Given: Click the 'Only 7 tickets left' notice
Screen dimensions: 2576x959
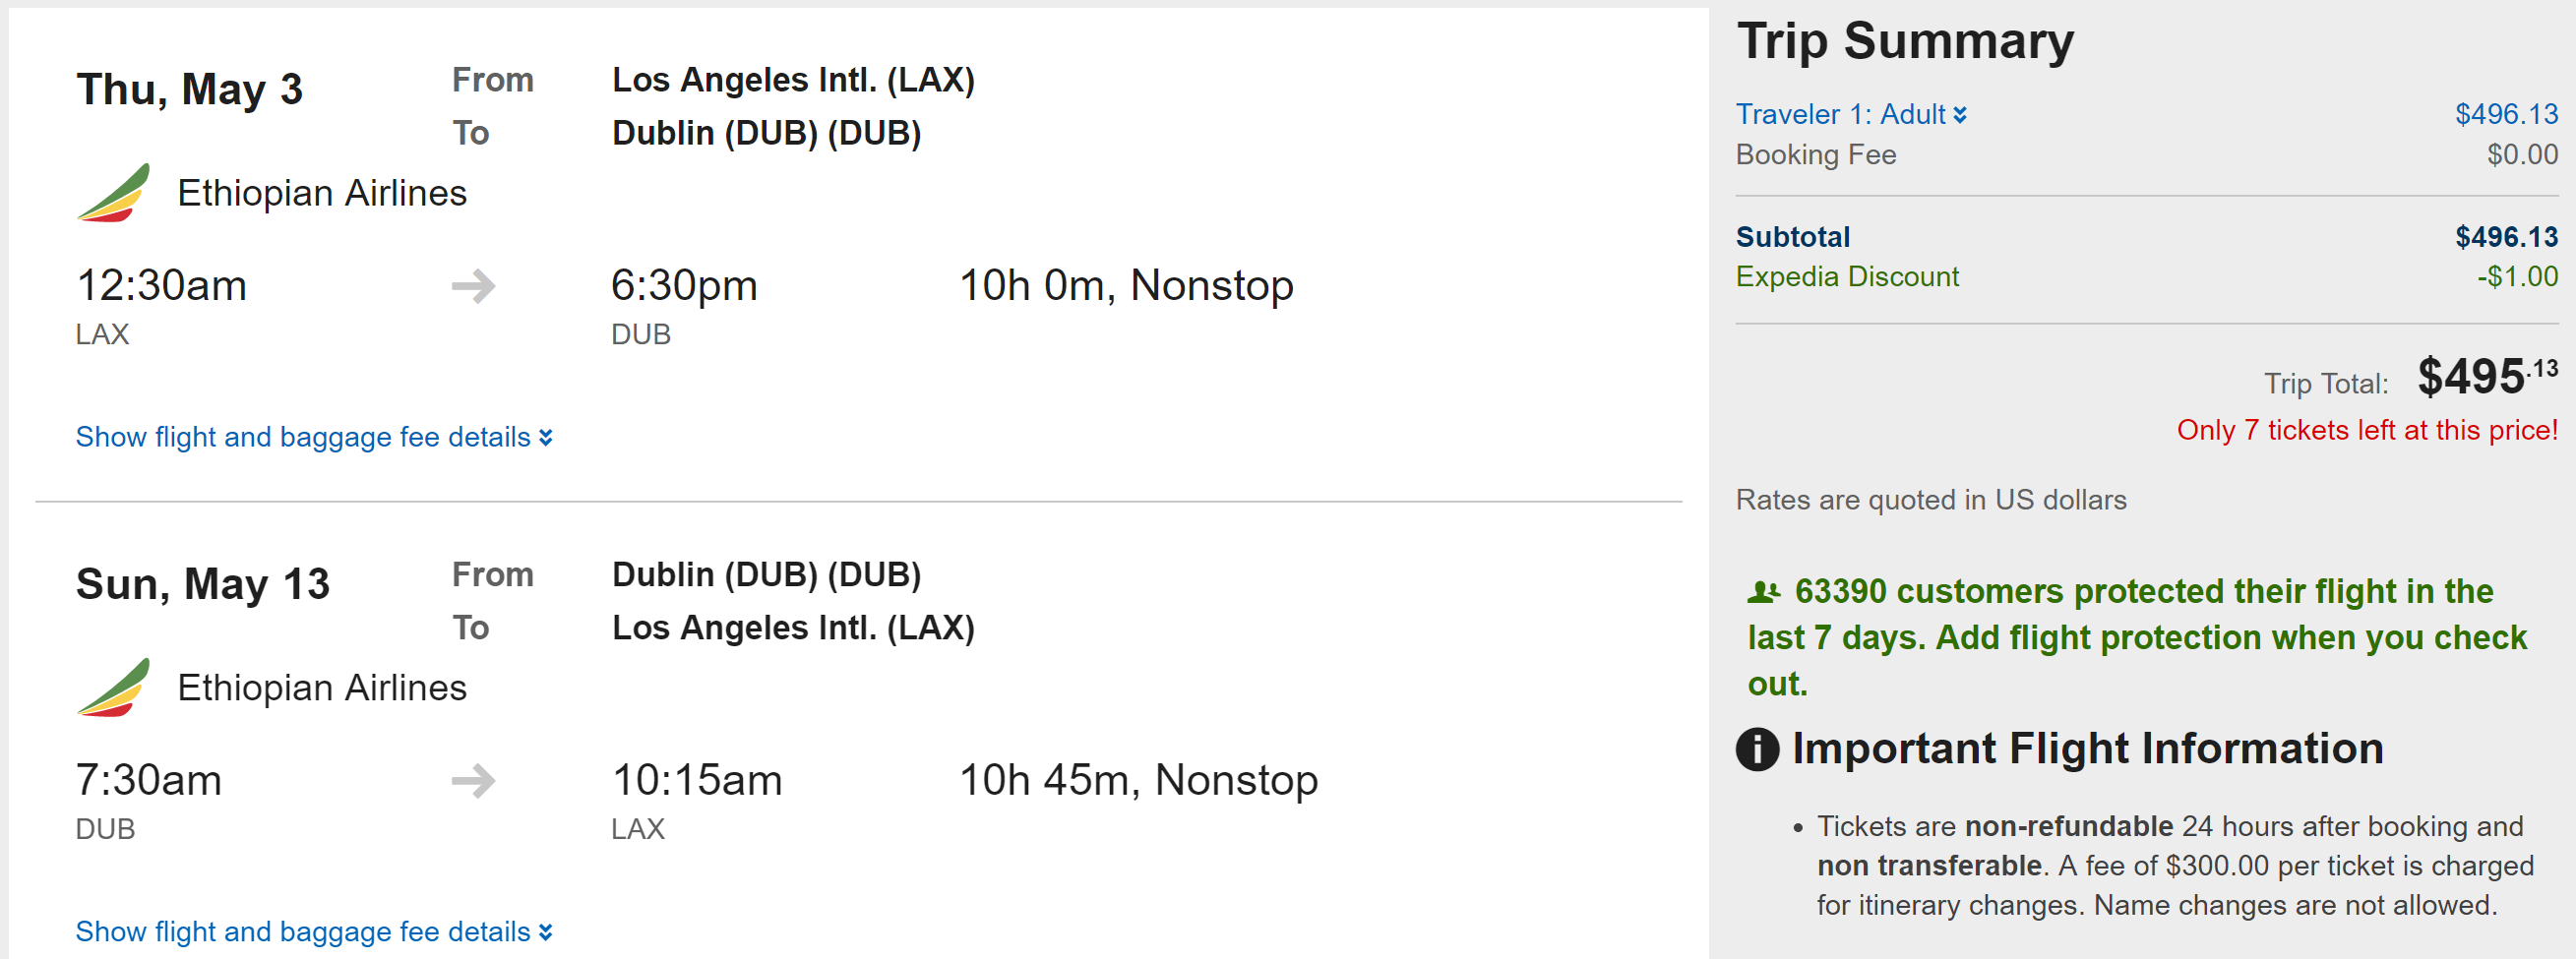Looking at the screenshot, I should pos(2366,431).
